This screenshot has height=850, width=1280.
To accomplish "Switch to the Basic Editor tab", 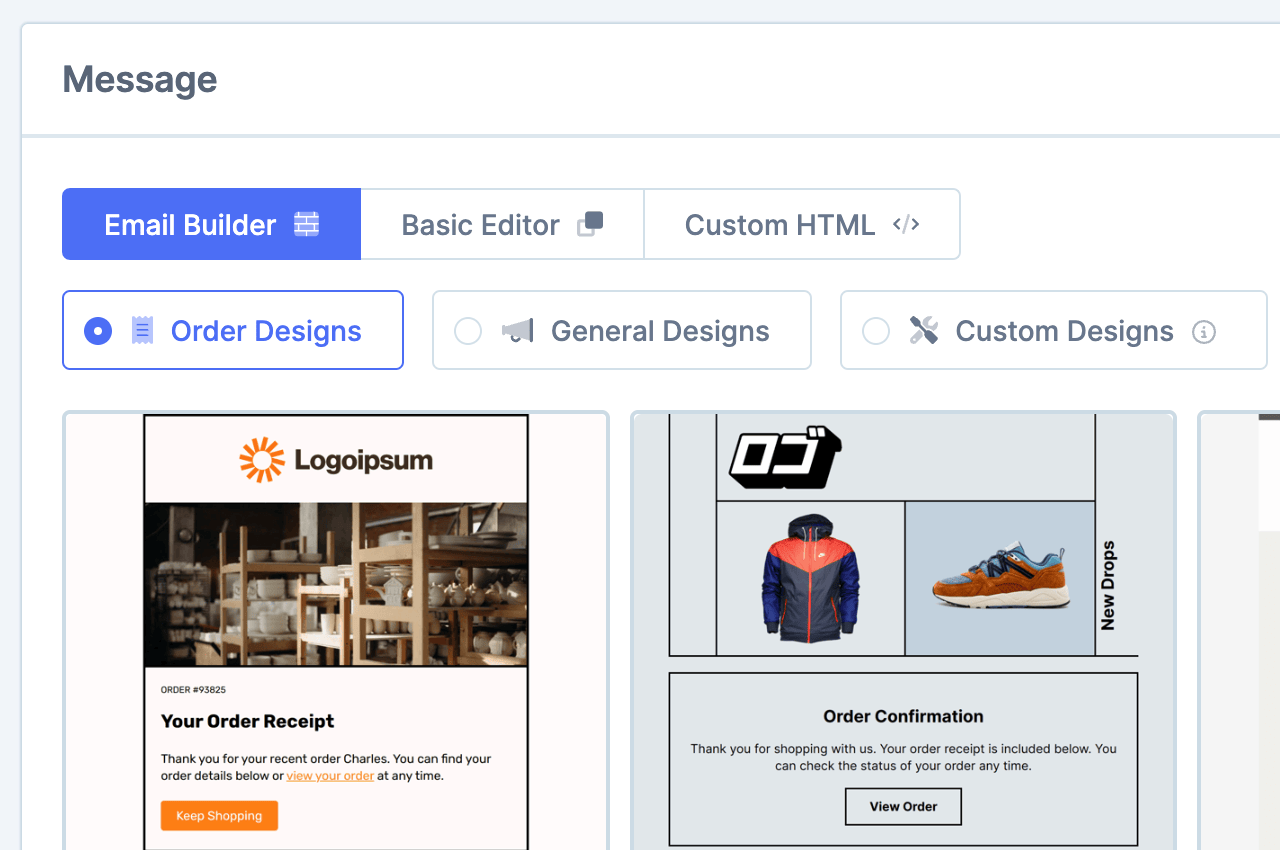I will (502, 225).
